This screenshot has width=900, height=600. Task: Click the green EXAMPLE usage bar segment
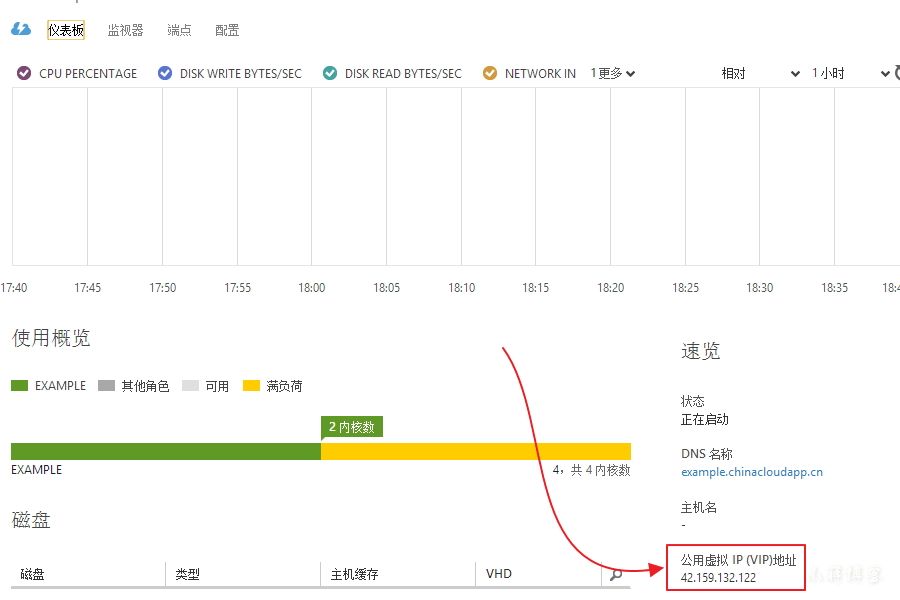165,451
